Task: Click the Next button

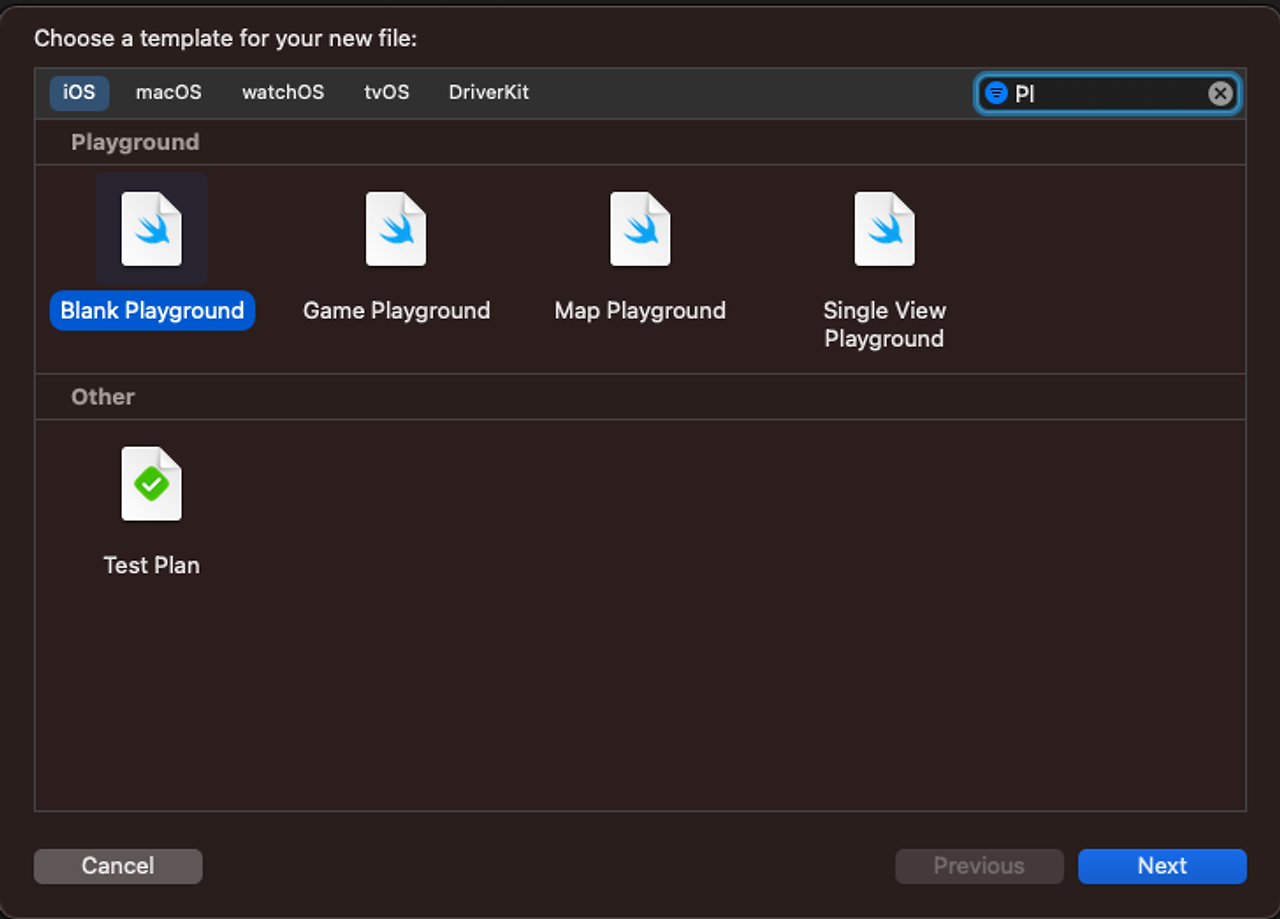Action: (1162, 866)
